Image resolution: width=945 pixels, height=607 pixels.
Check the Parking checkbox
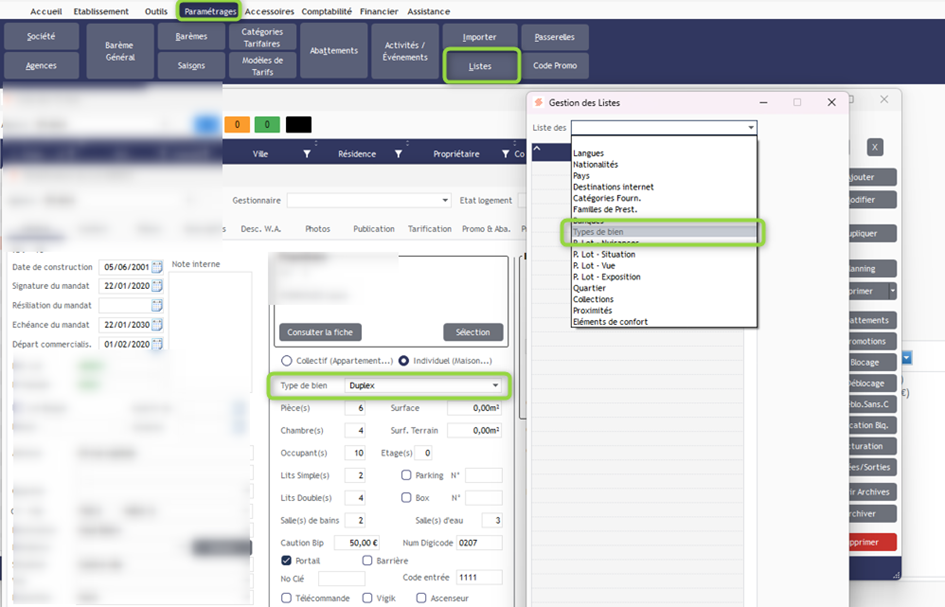point(406,476)
